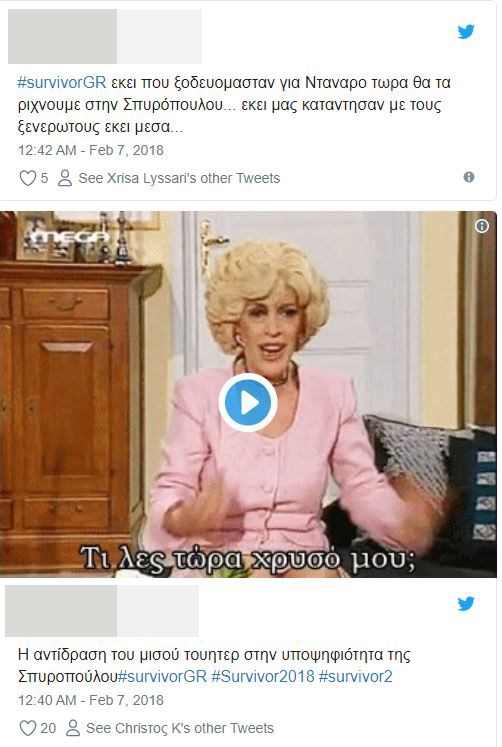Open #survivorGR hashtag in the second tweet
502x747 pixels.
pyautogui.click(x=162, y=676)
